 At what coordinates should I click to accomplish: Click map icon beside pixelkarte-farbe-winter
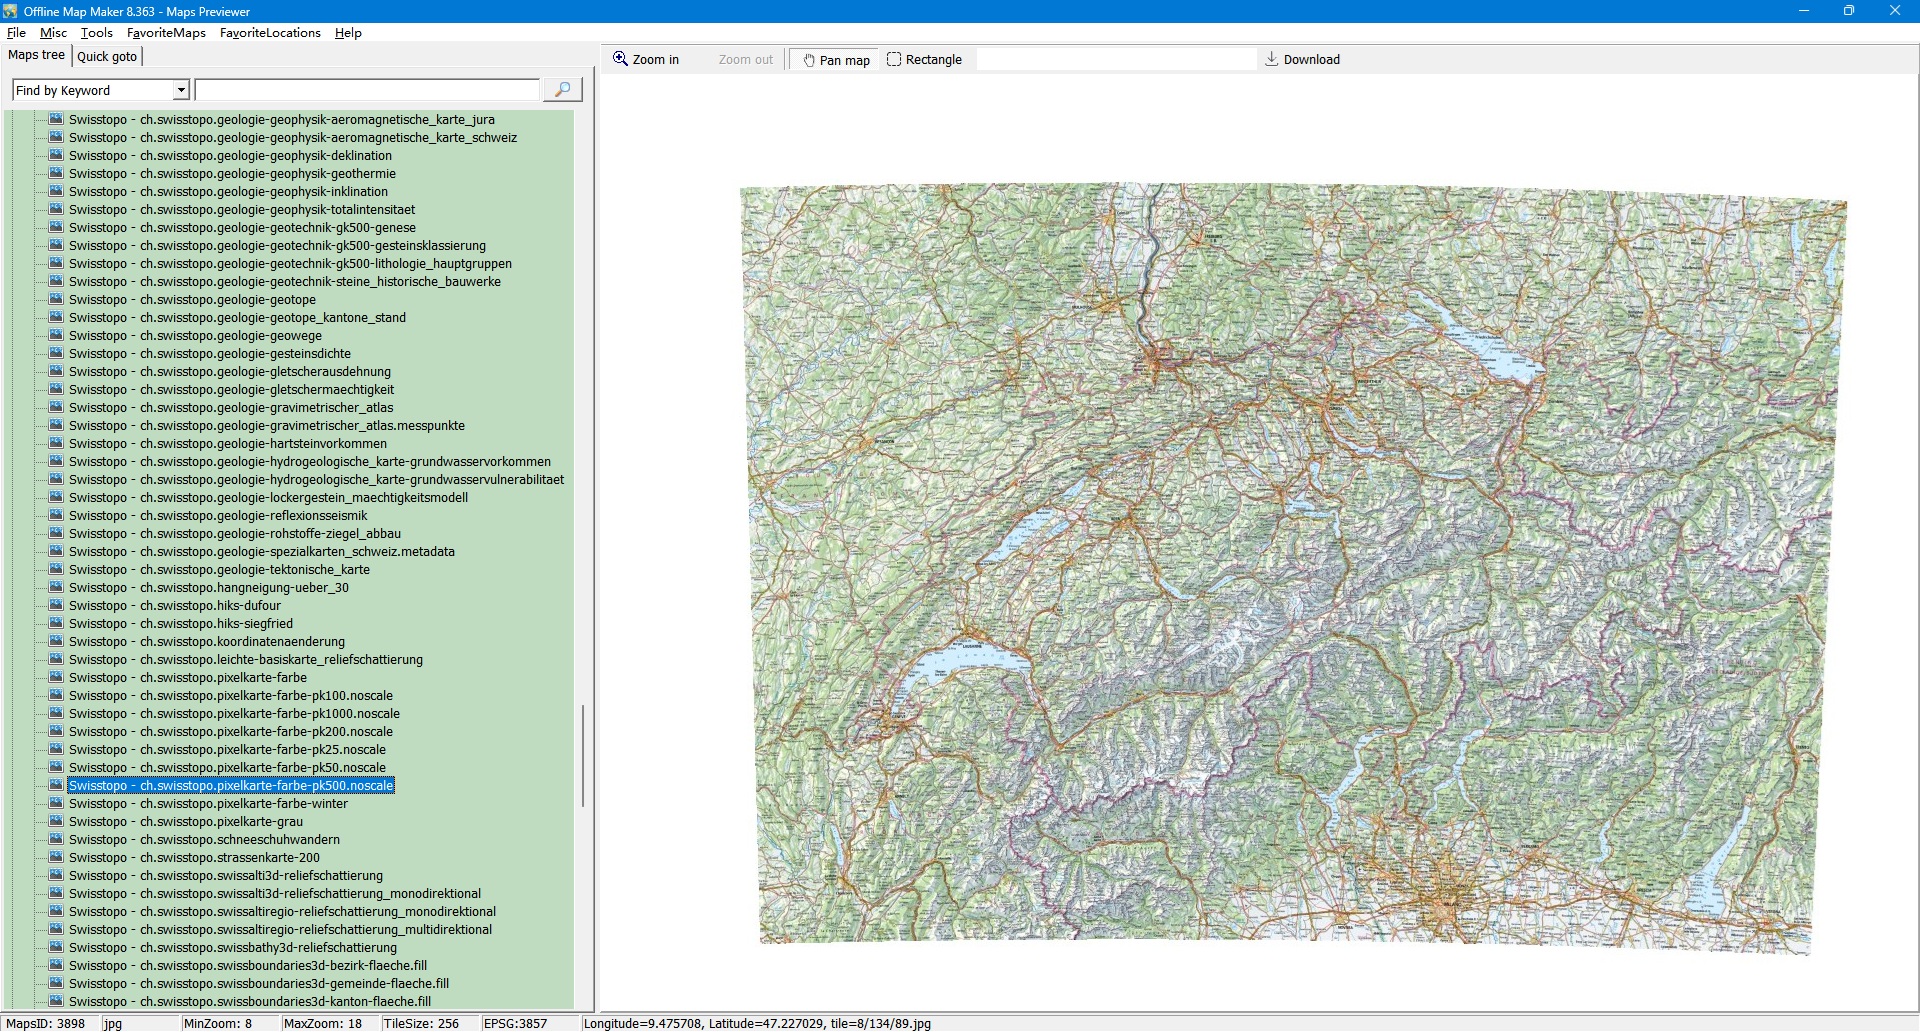[56, 804]
